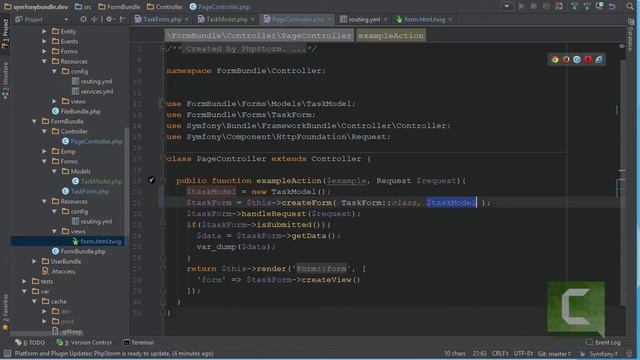Click the Run with Coverage icon
This screenshot has height=360, width=640.
(x=546, y=6)
